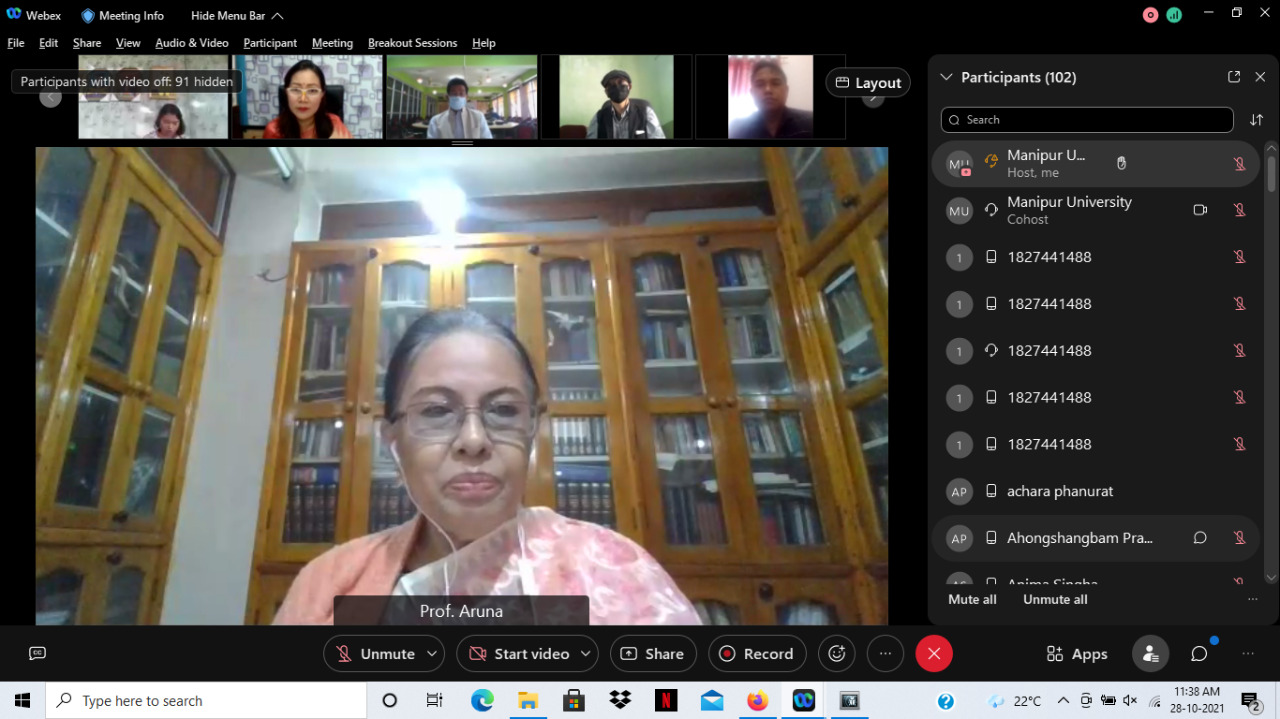Select participant achara phanurat

click(x=1096, y=491)
